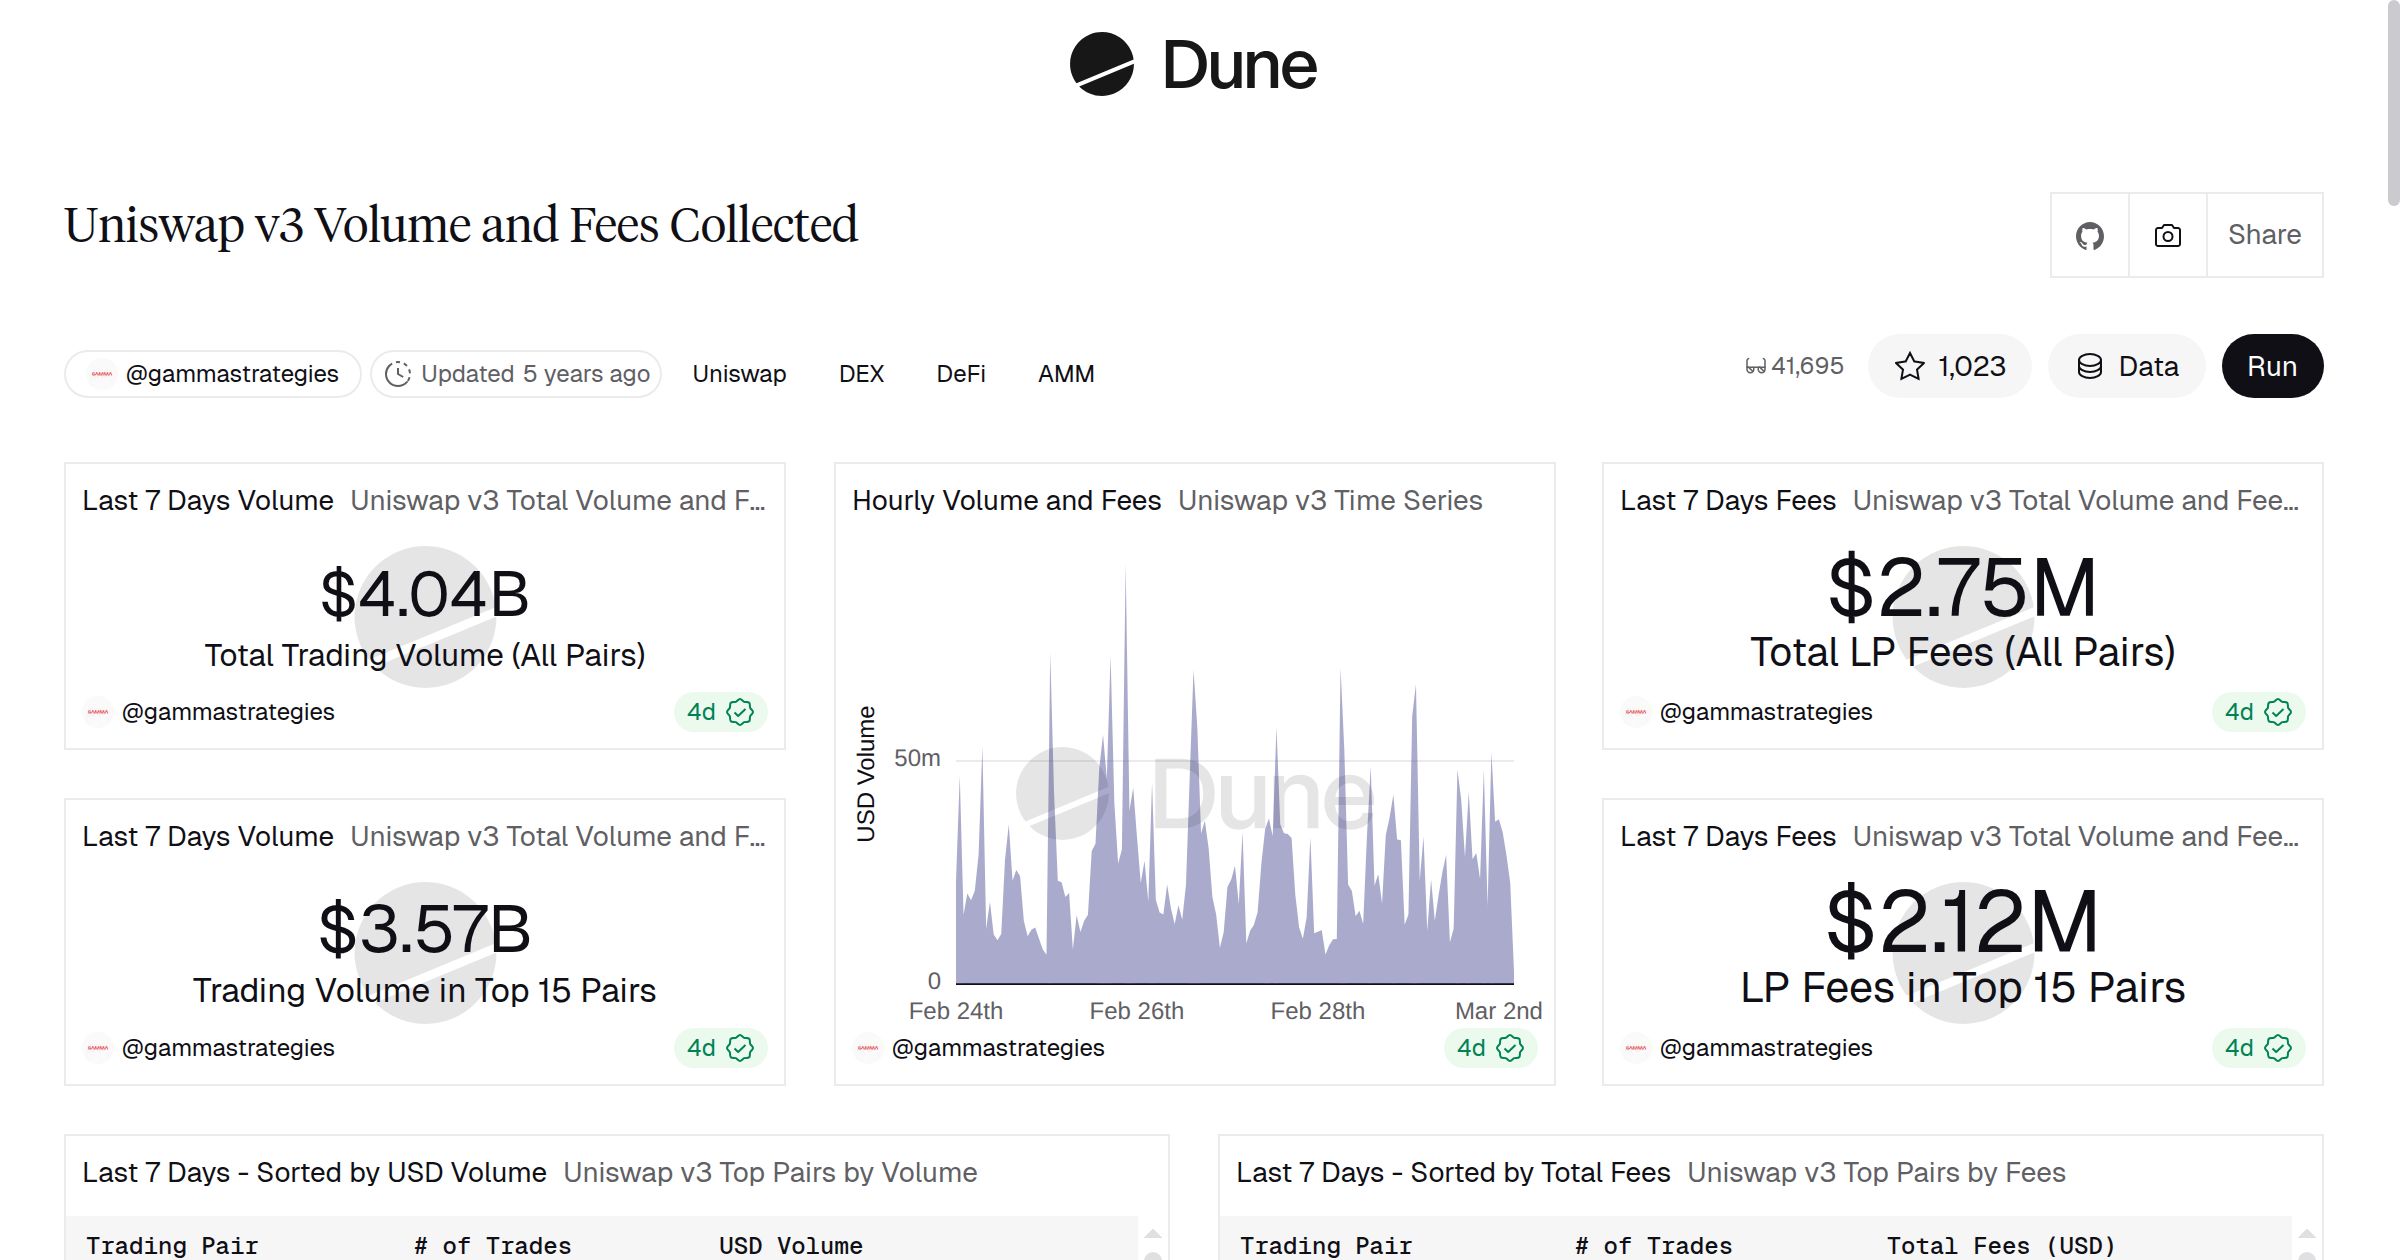2400x1260 pixels.
Task: Open the Data panel icon
Action: click(x=2090, y=366)
